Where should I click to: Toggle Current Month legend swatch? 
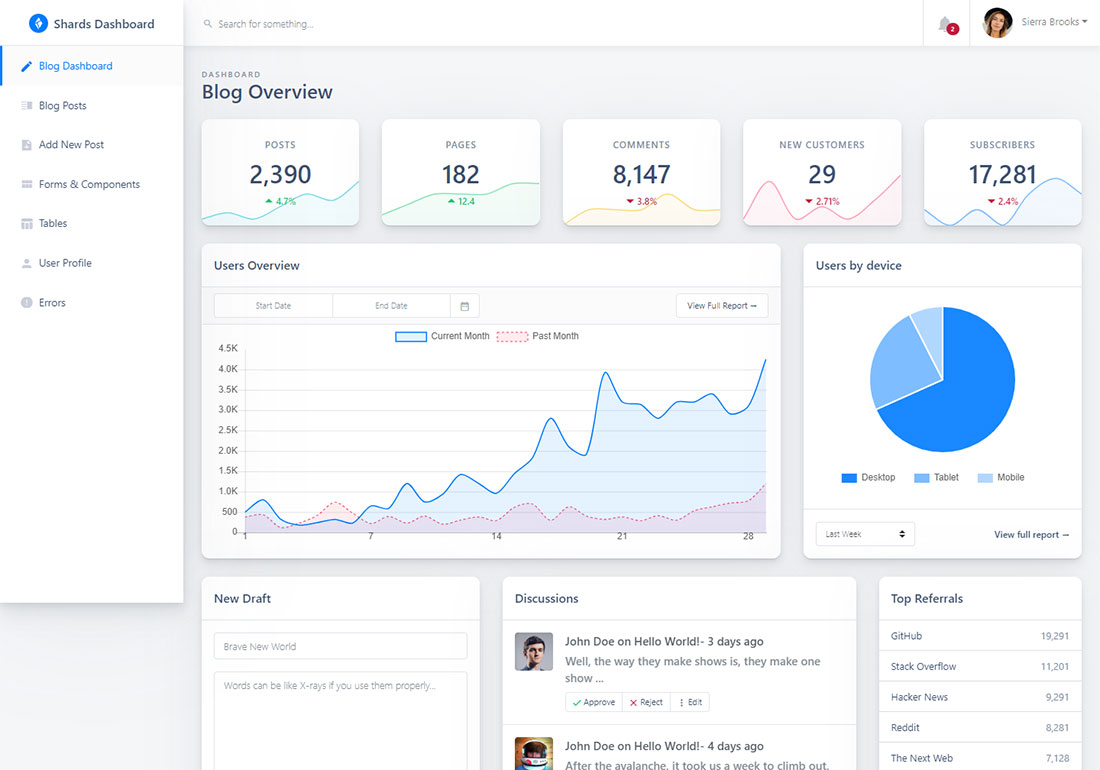pos(411,337)
